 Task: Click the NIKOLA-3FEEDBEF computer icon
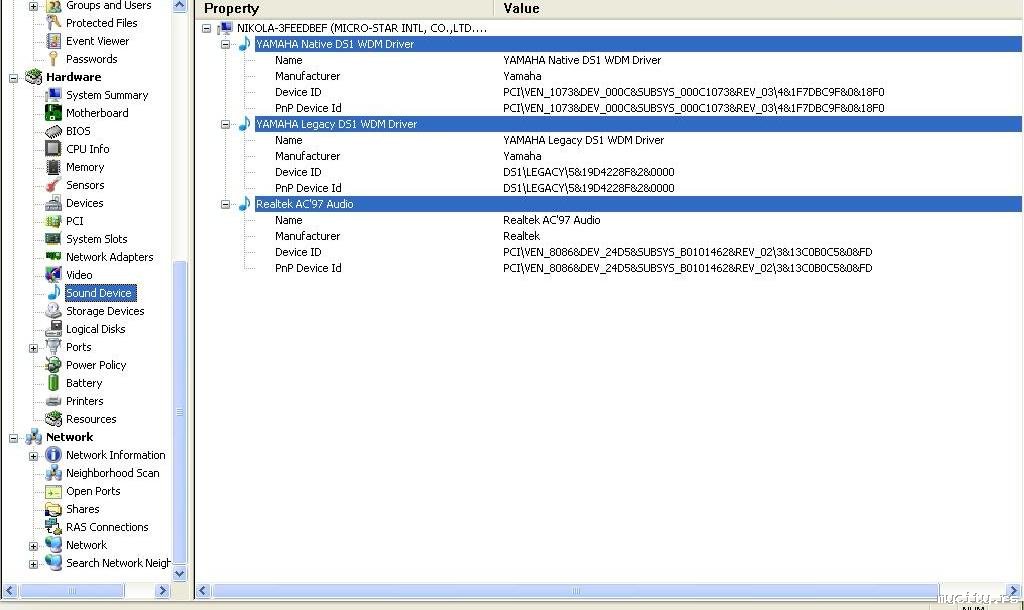(225, 28)
